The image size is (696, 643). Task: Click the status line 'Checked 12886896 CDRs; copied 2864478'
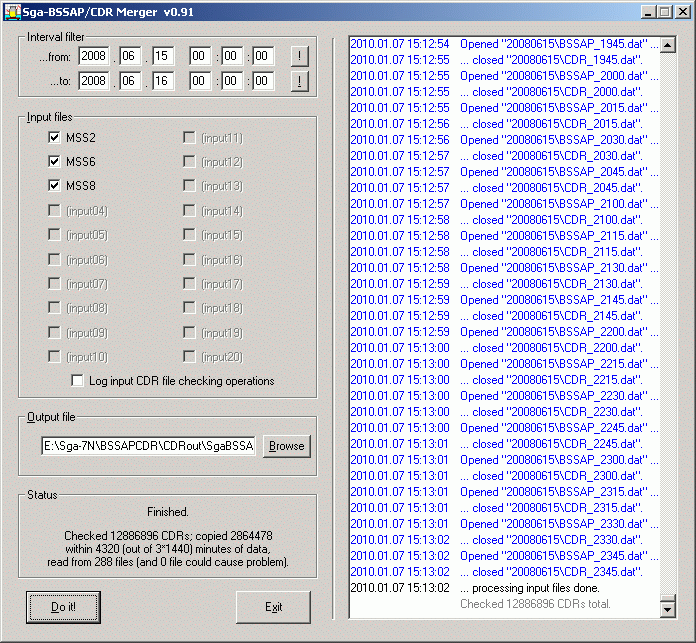point(168,536)
